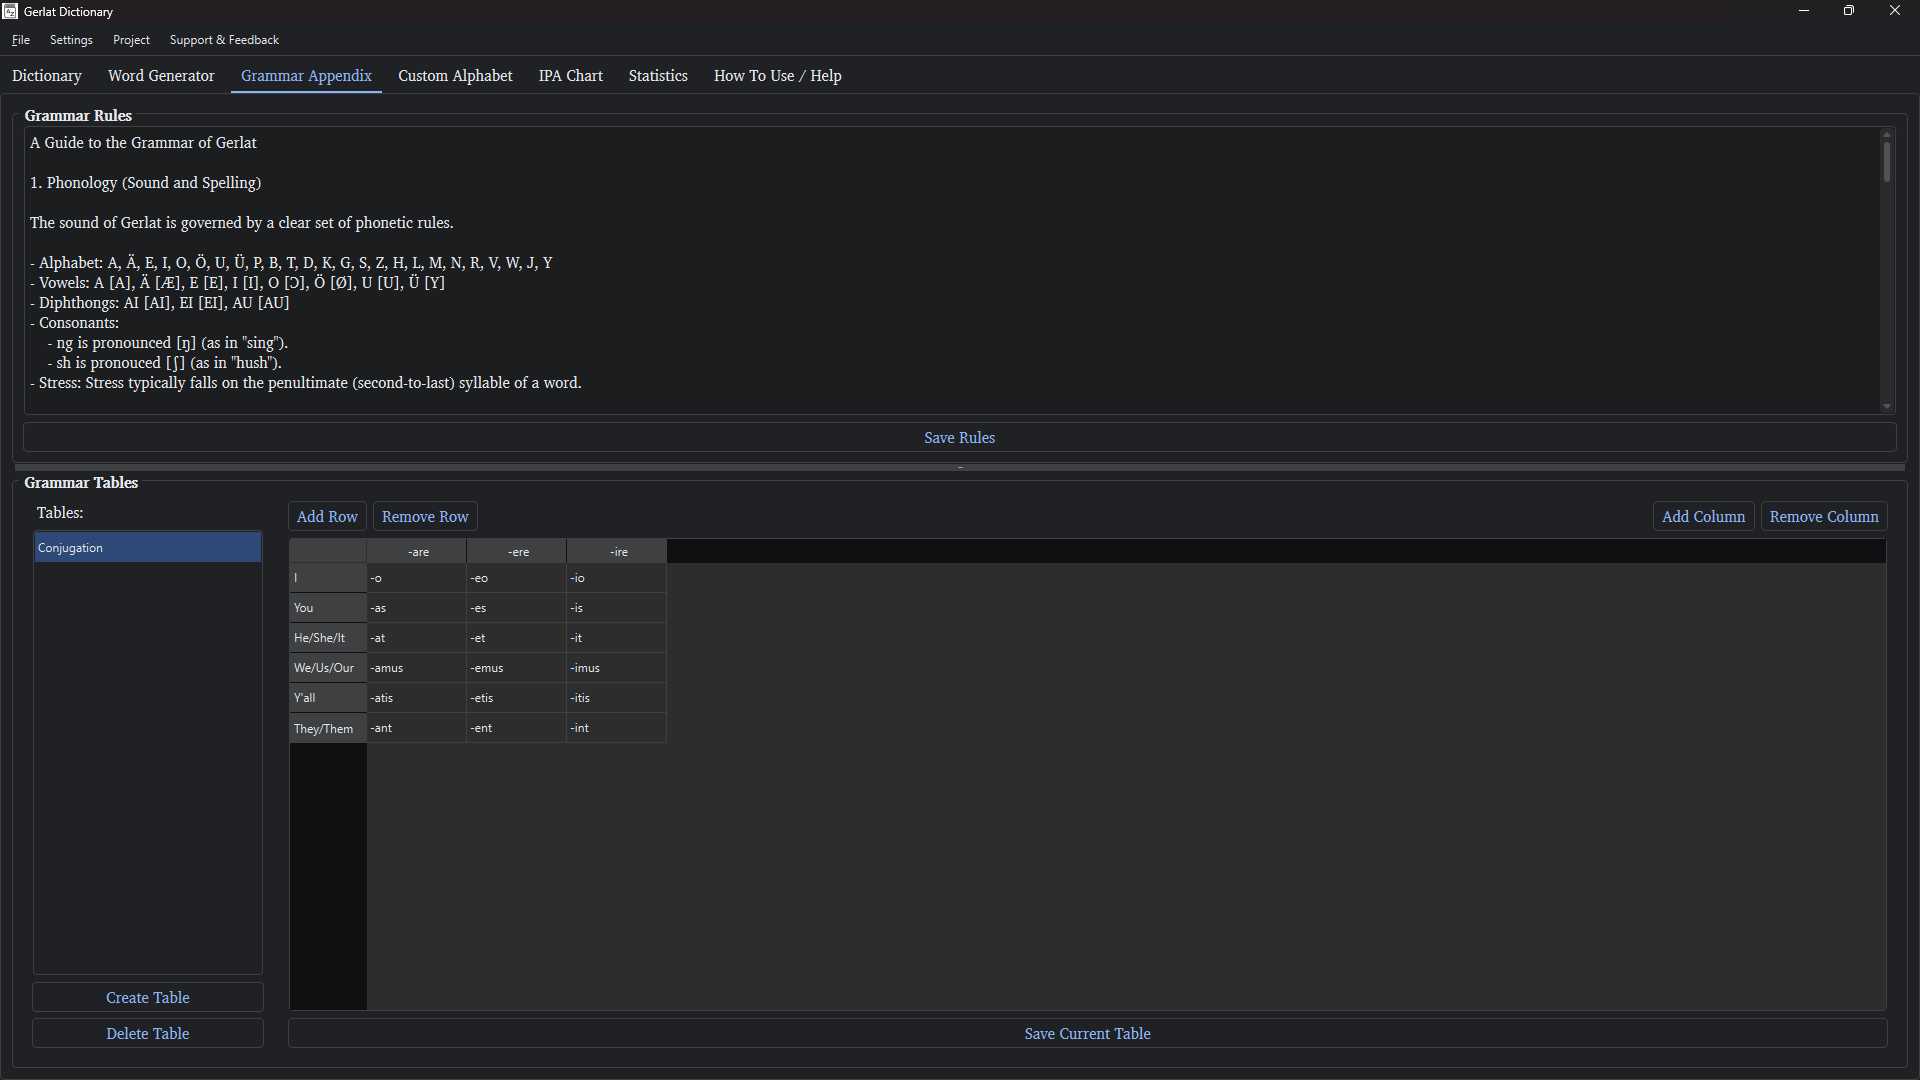This screenshot has height=1080, width=1920.
Task: Open the Project menu
Action: coord(131,40)
